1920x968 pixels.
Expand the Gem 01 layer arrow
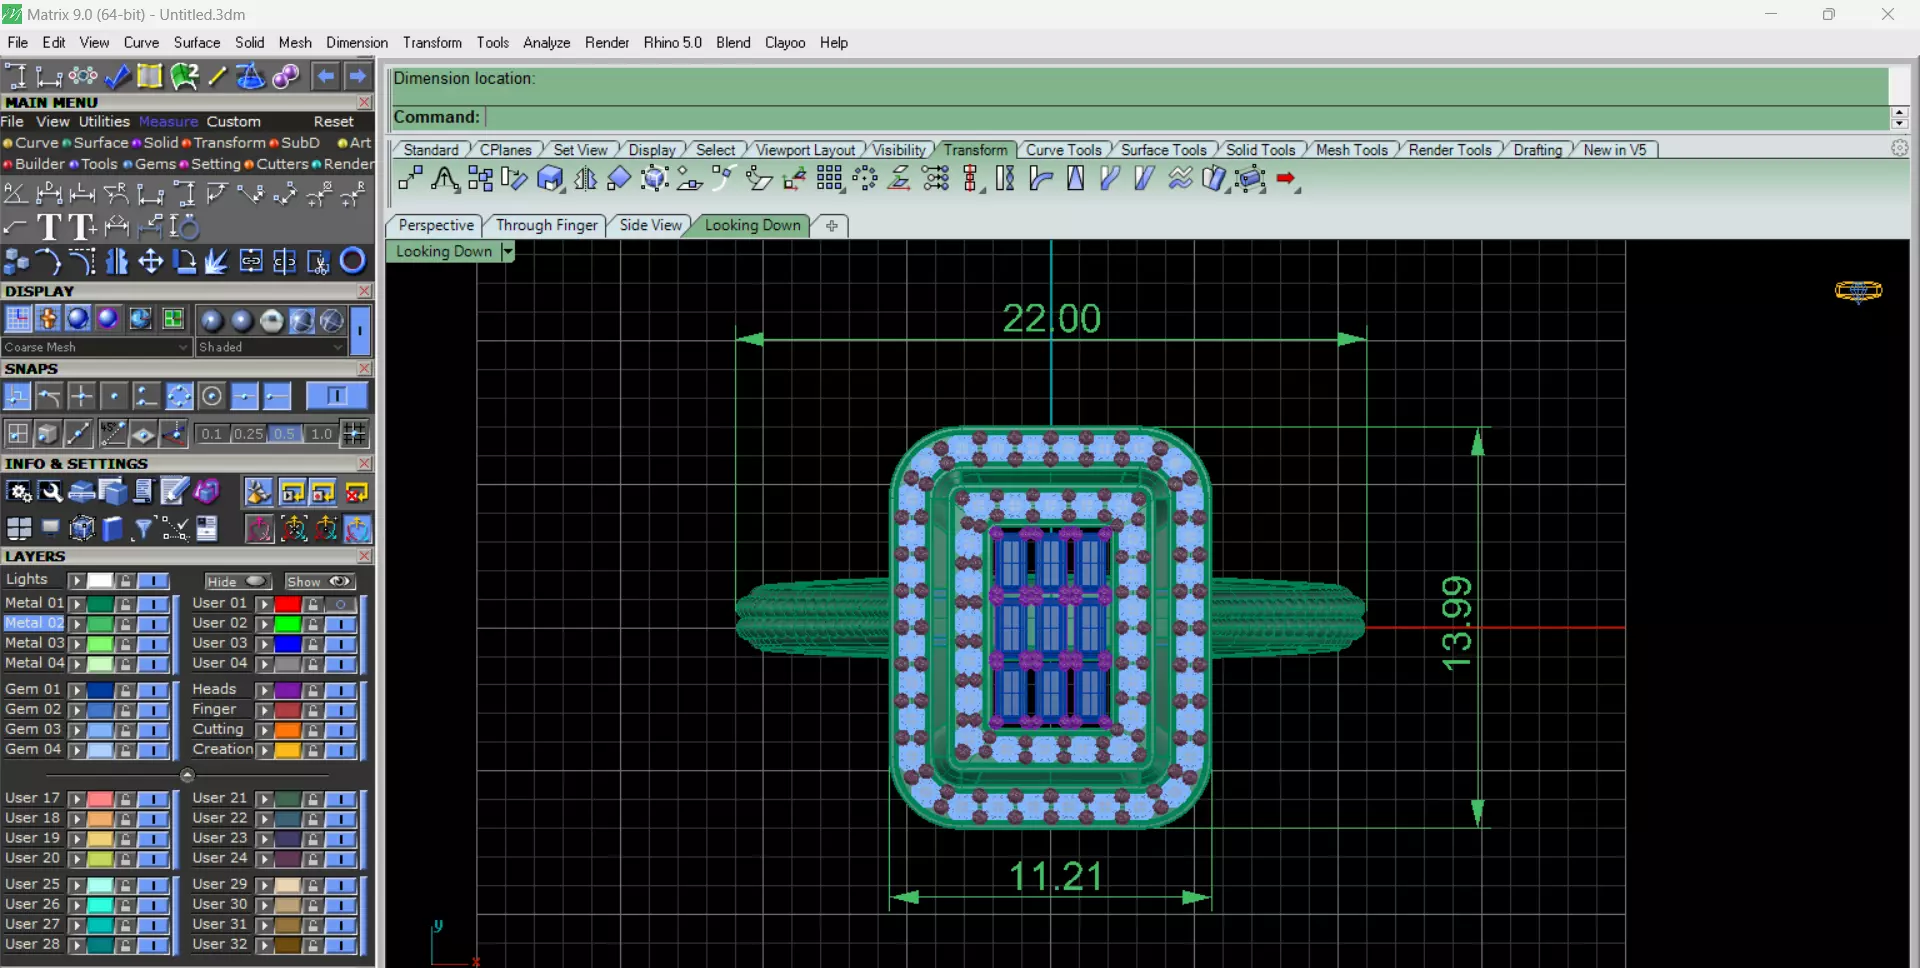click(x=76, y=690)
